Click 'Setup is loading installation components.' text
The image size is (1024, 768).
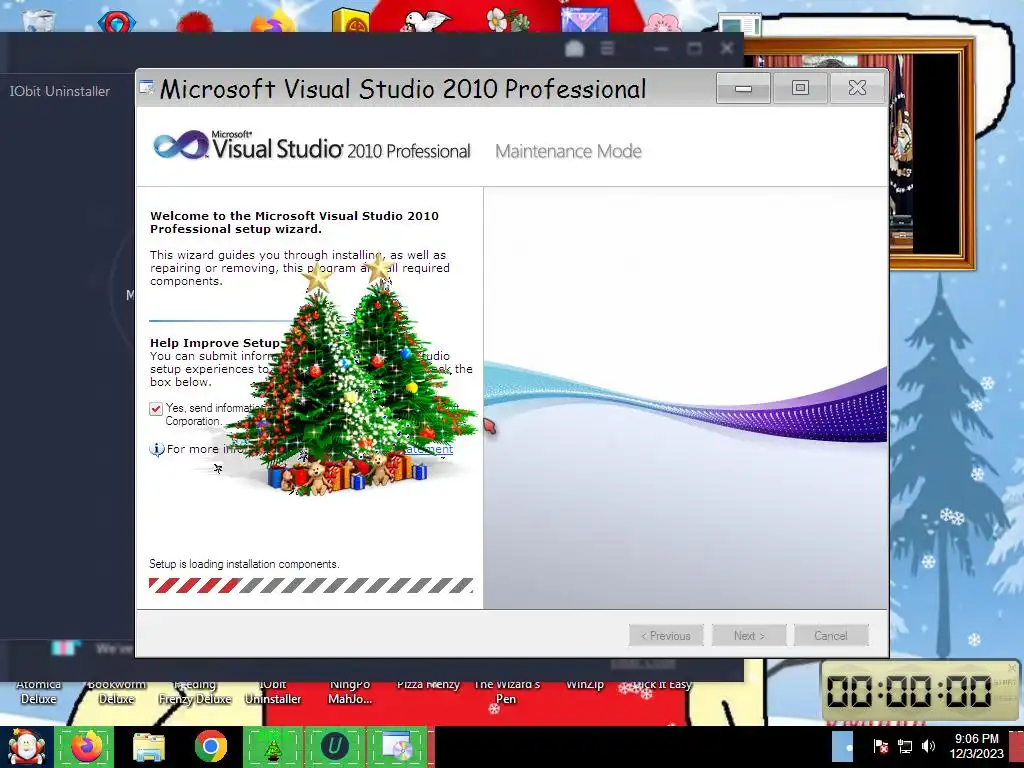(x=244, y=564)
